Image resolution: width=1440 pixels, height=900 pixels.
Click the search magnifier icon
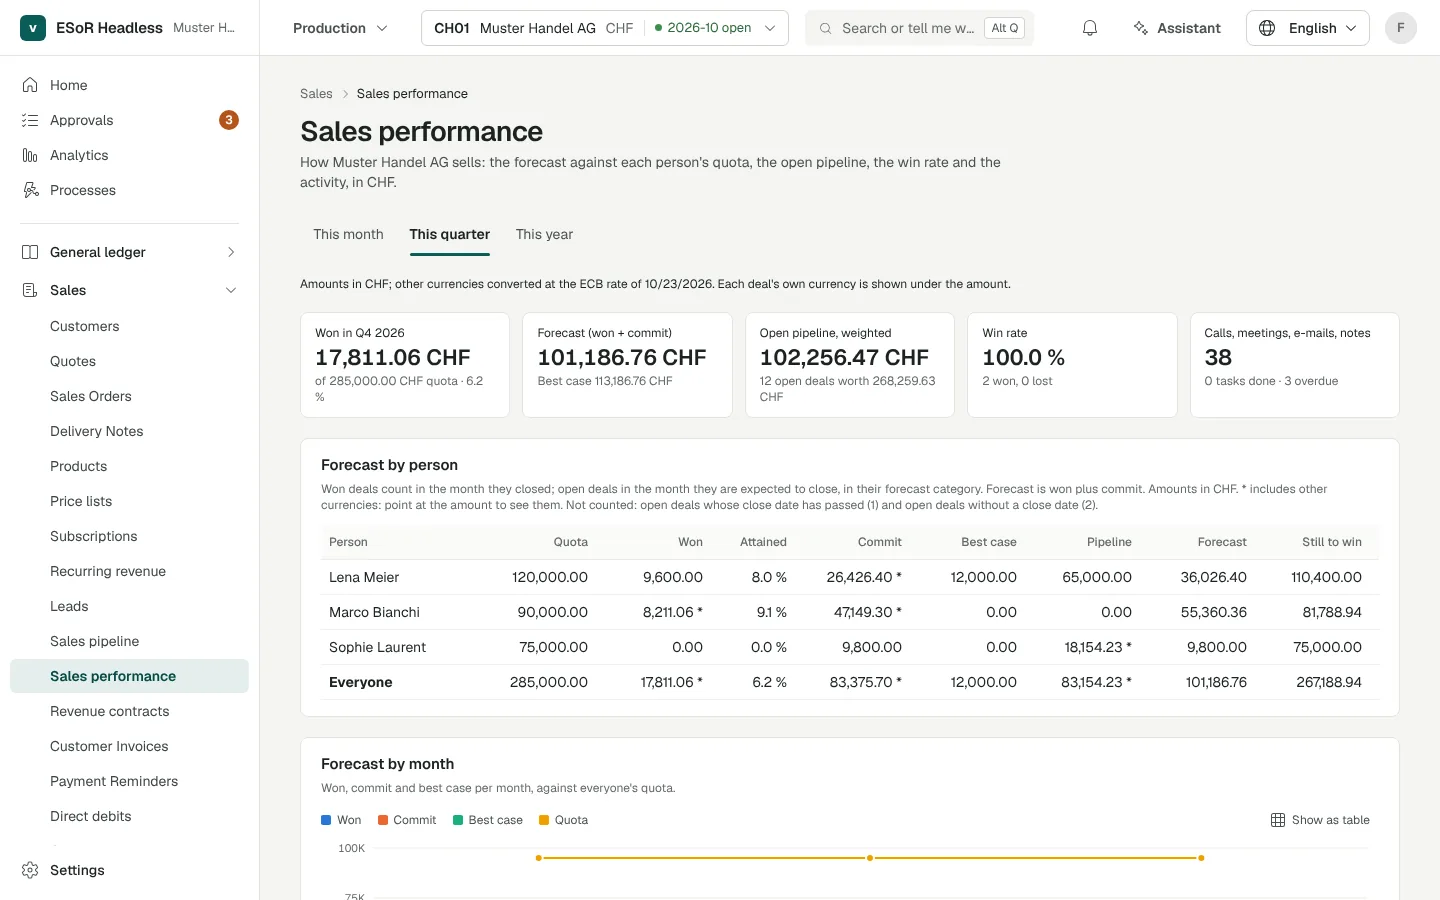825,28
